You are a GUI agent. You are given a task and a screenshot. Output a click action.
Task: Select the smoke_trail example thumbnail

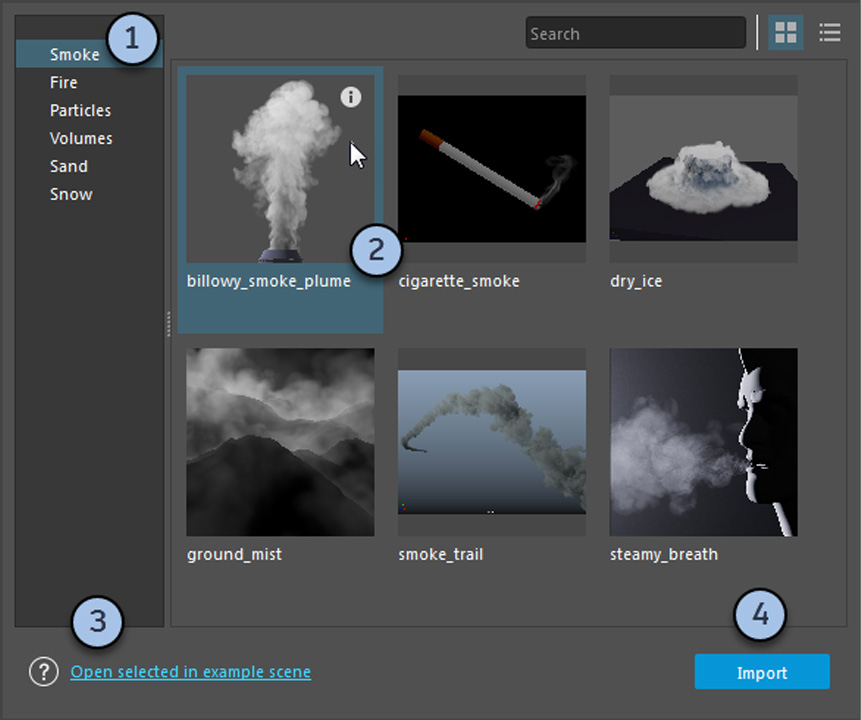pos(491,442)
